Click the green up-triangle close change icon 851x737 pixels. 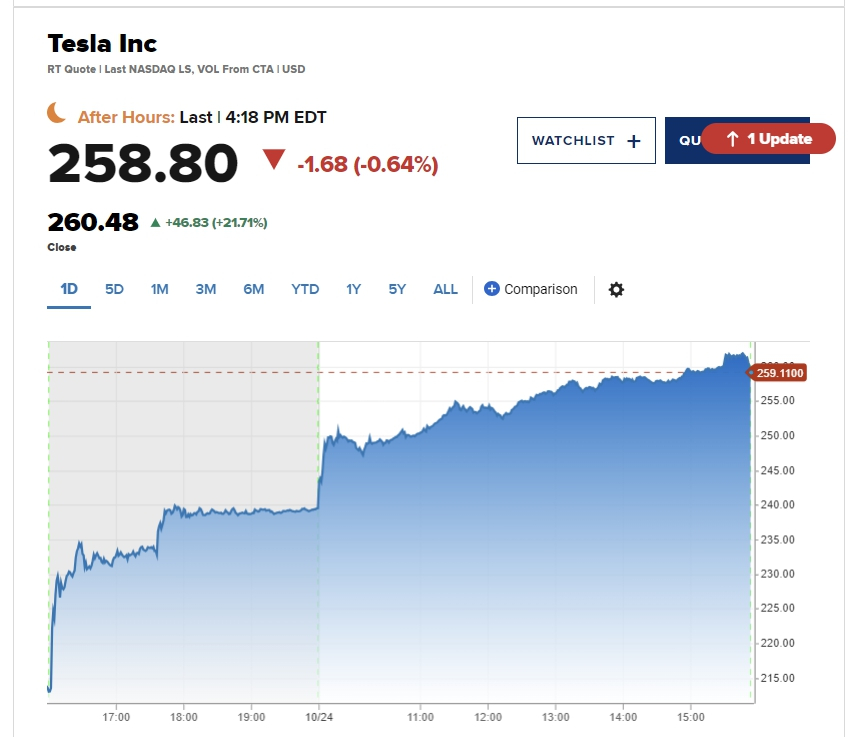coord(155,223)
